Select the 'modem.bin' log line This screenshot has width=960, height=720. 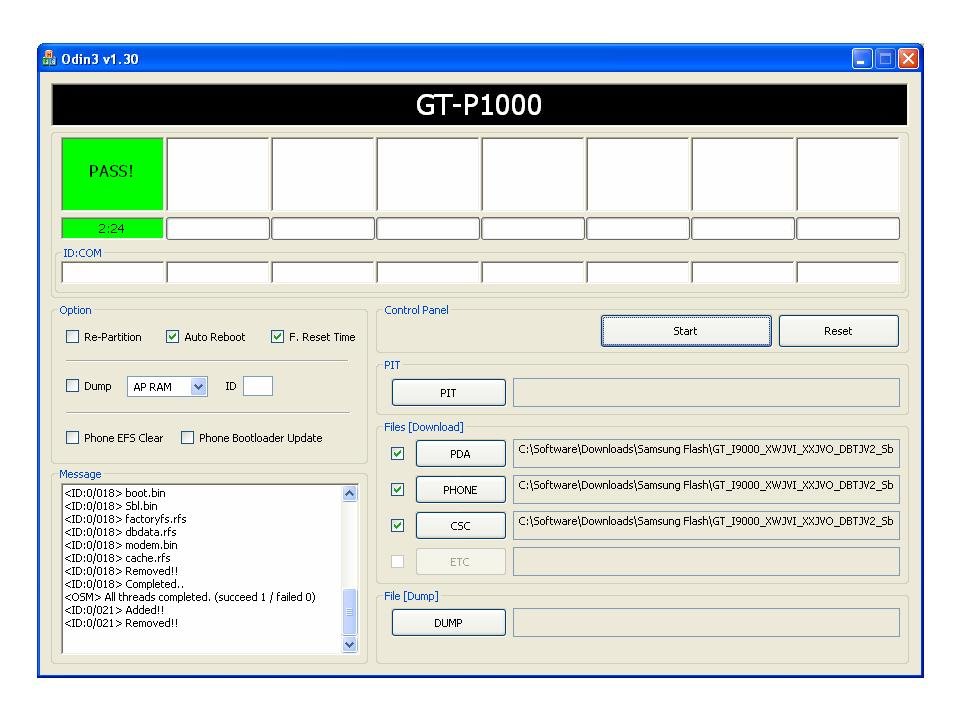point(121,545)
